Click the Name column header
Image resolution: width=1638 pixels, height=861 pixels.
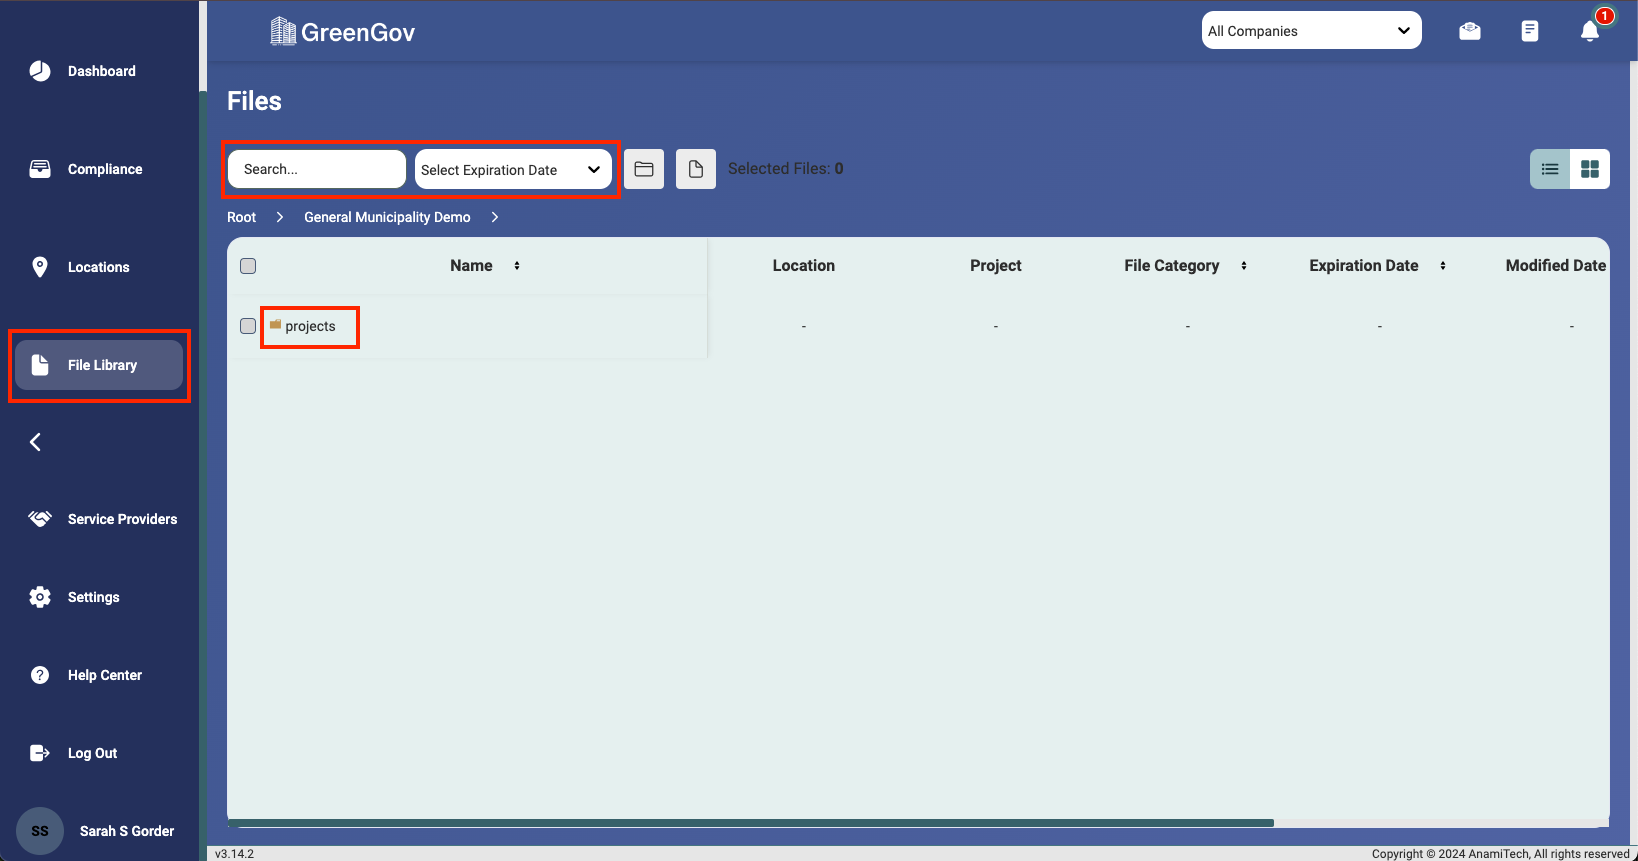coord(471,266)
